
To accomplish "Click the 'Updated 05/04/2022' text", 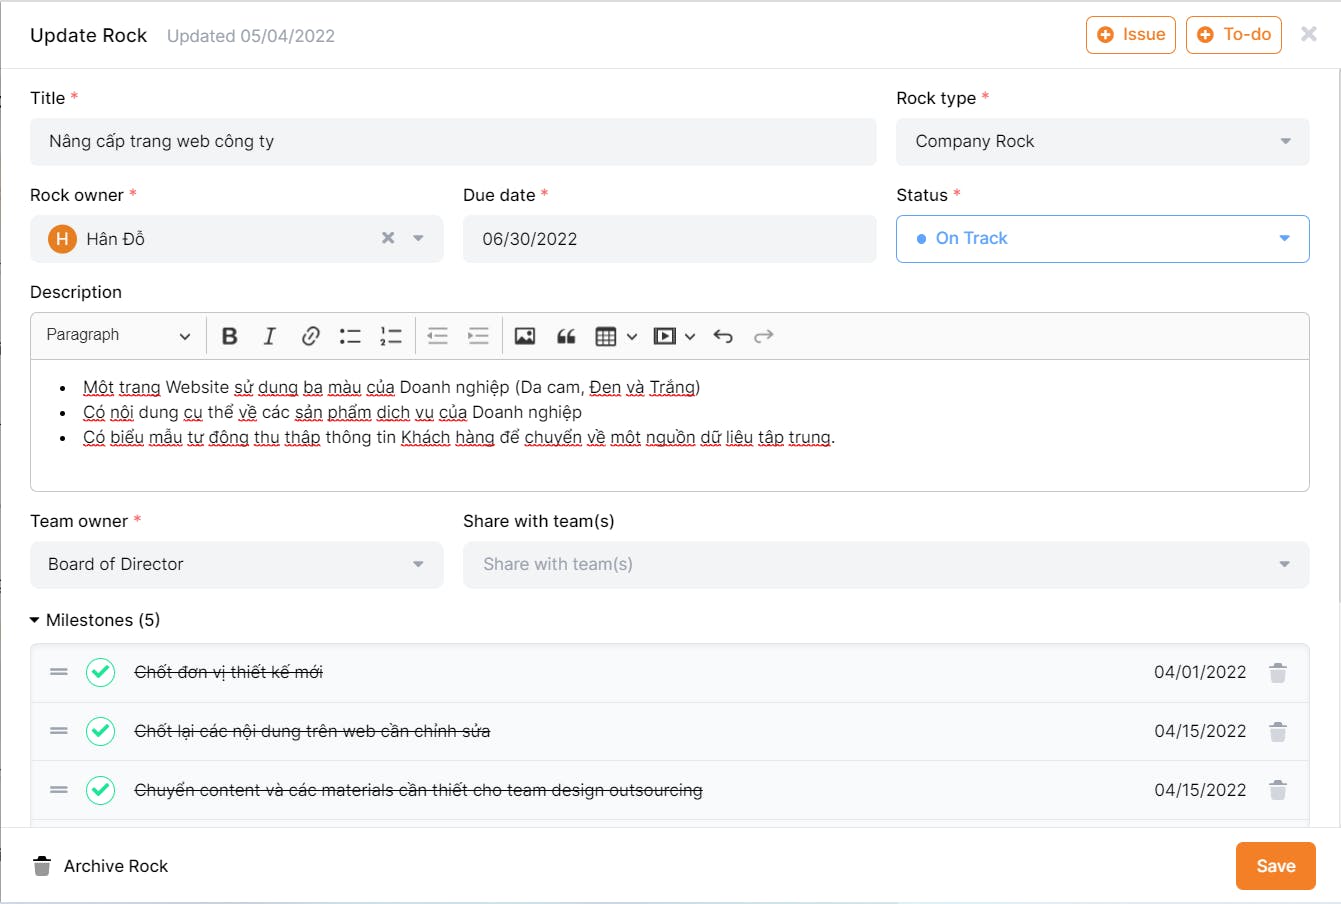I will pos(251,36).
